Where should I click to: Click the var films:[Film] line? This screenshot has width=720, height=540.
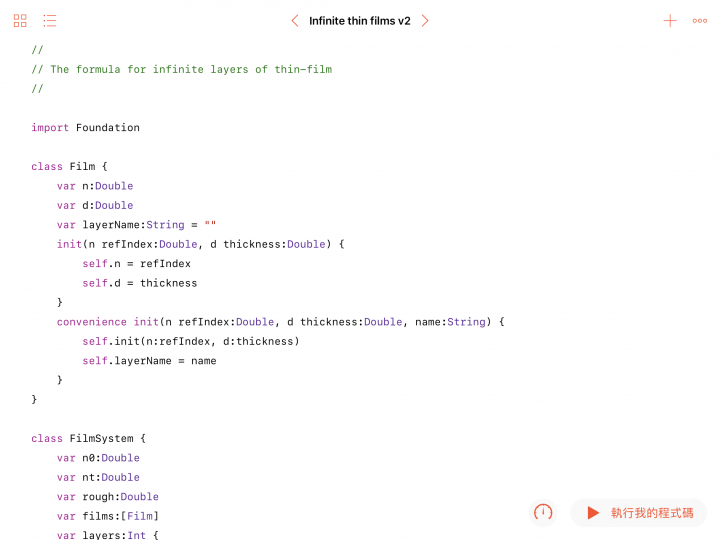[x=108, y=516]
